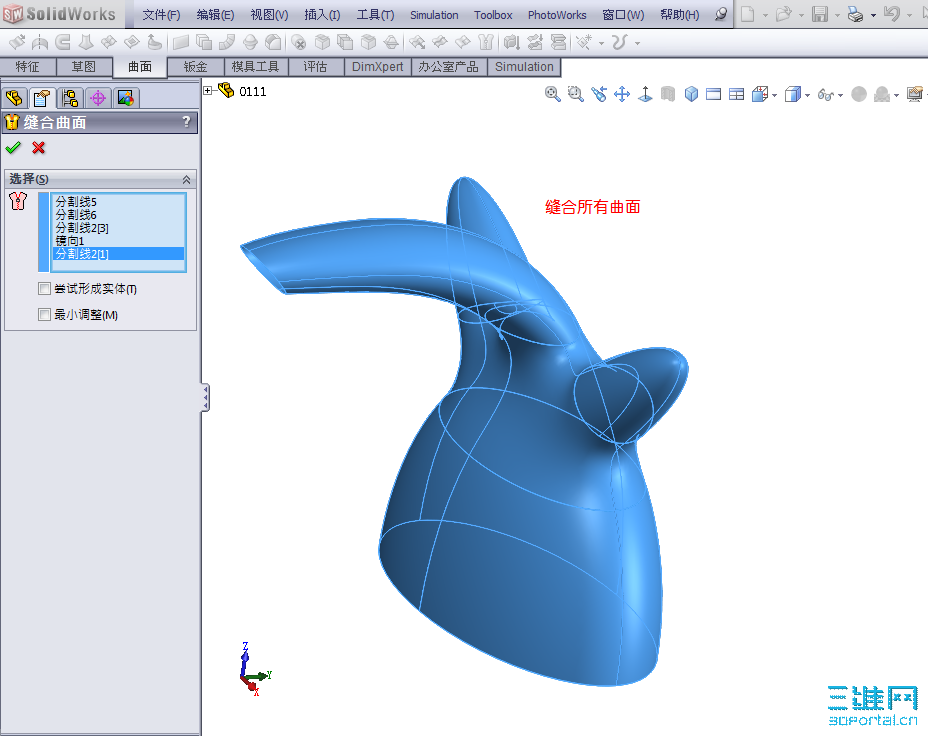Click Zoom to Area icon
Image resolution: width=928 pixels, height=736 pixels.
[x=575, y=94]
